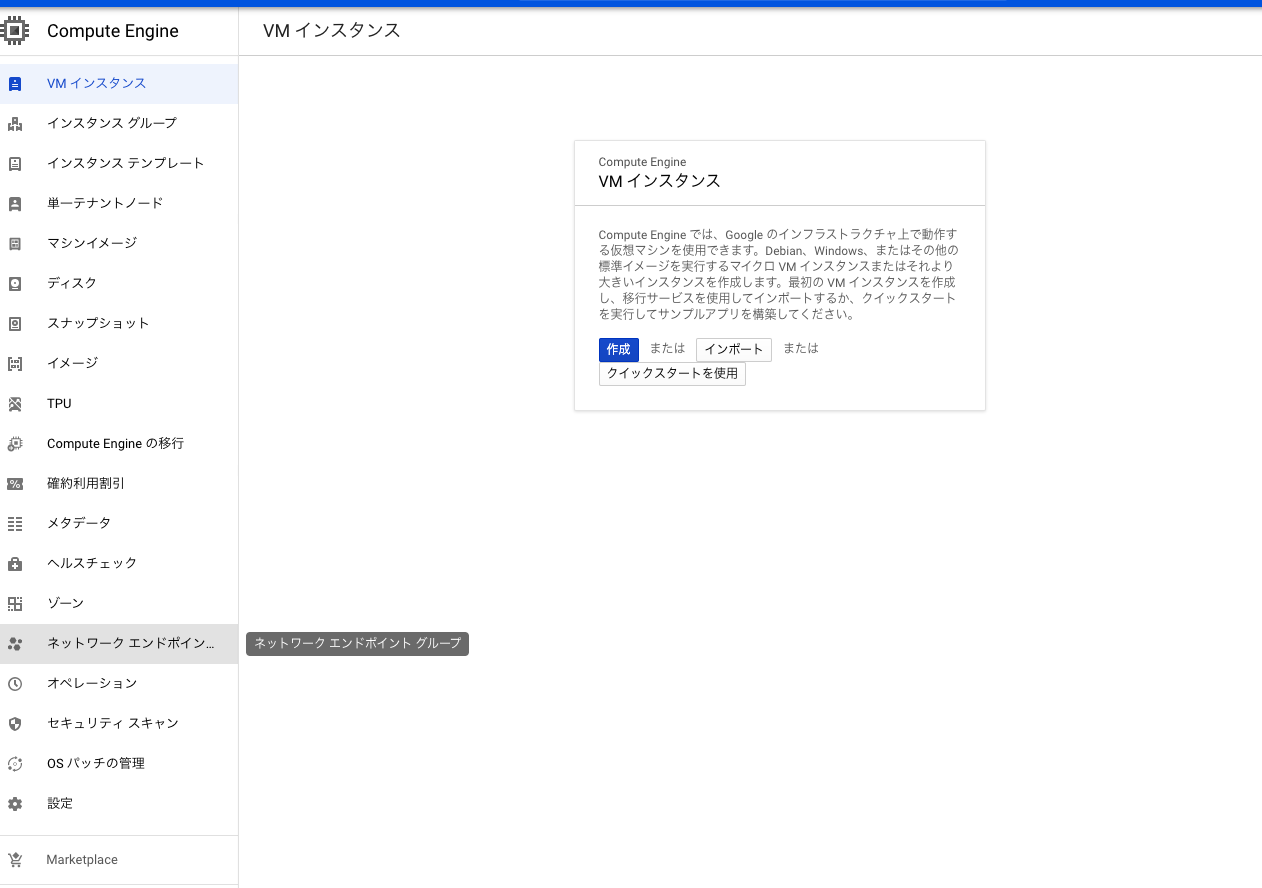Screen dimensions: 1262x888
Task: Select the ディスク icon in the sidebar
Action: (x=15, y=283)
